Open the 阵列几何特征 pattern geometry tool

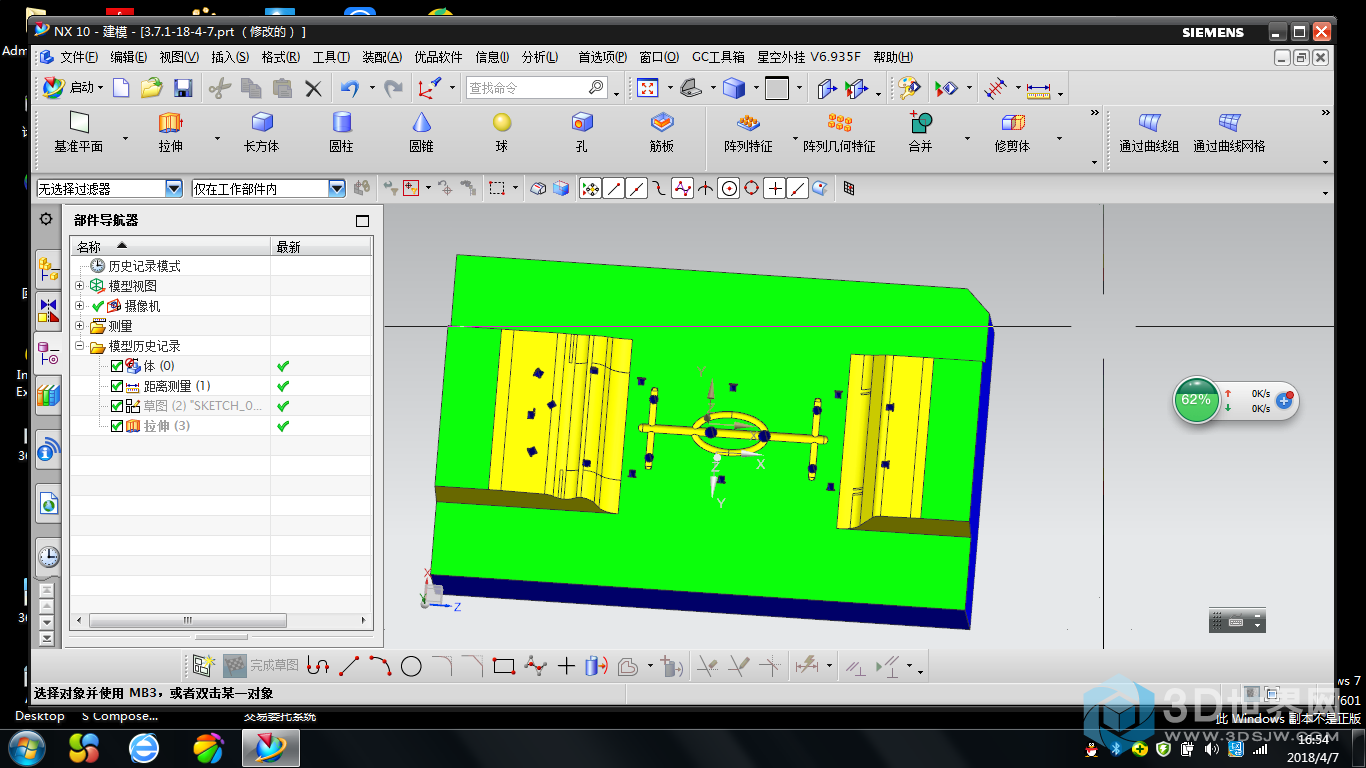point(839,132)
